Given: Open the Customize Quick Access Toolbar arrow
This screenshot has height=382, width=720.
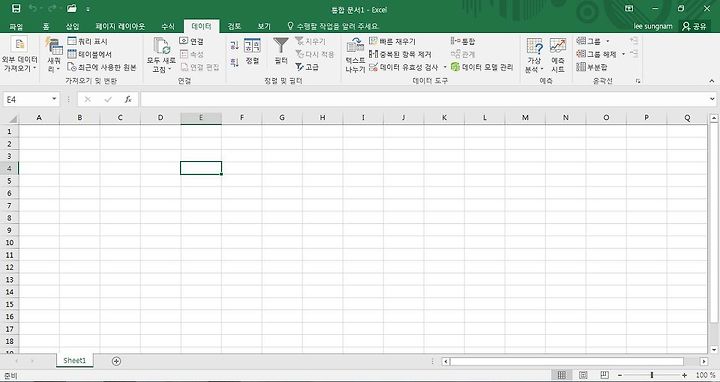Looking at the screenshot, I should 88,9.
